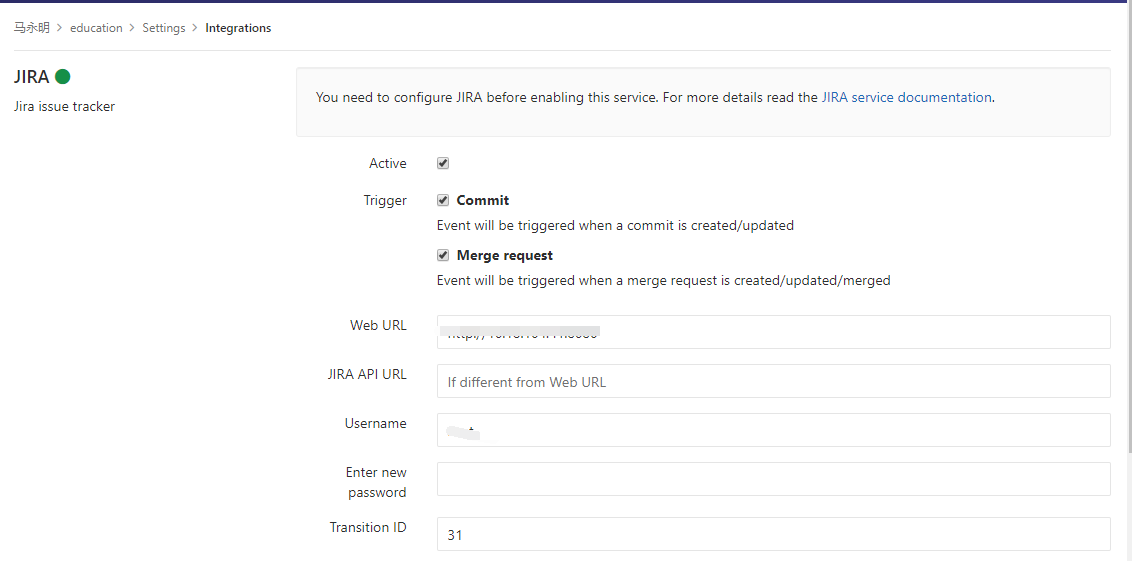
Task: Click the Enter new password field
Action: (x=773, y=479)
